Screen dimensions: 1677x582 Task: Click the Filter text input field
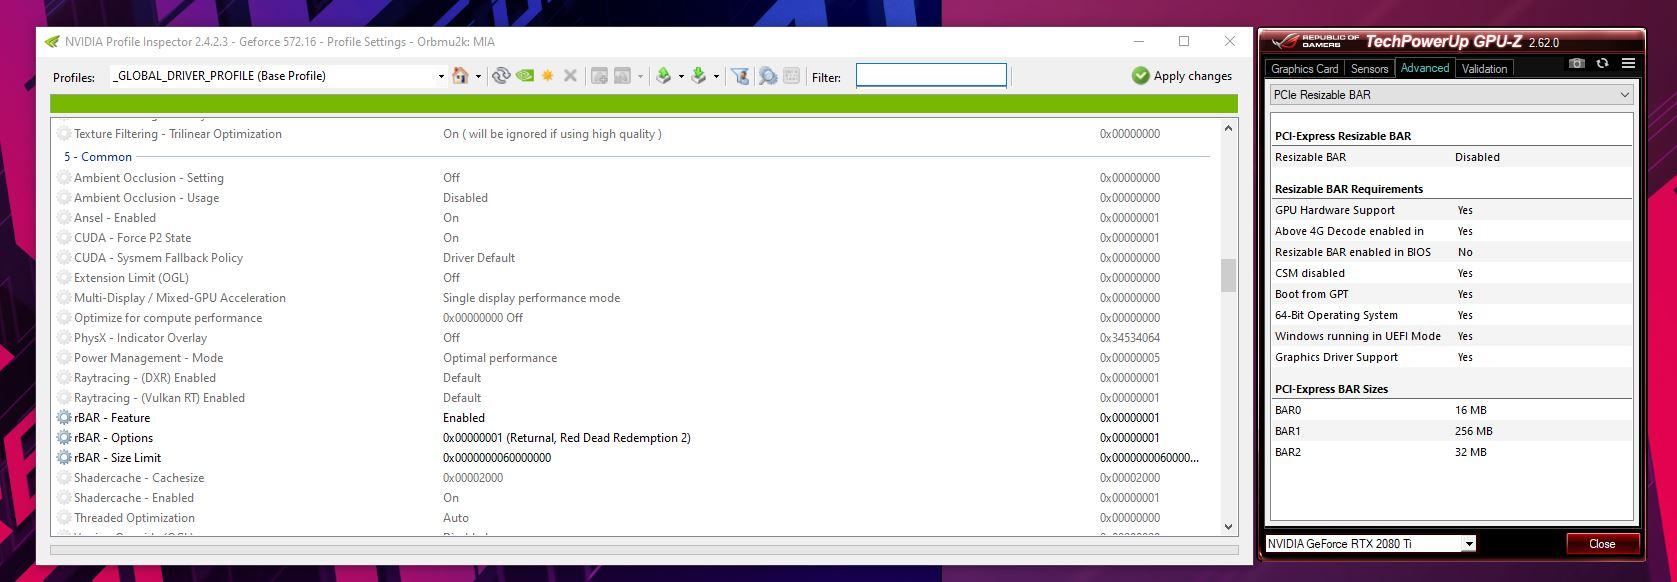[931, 76]
